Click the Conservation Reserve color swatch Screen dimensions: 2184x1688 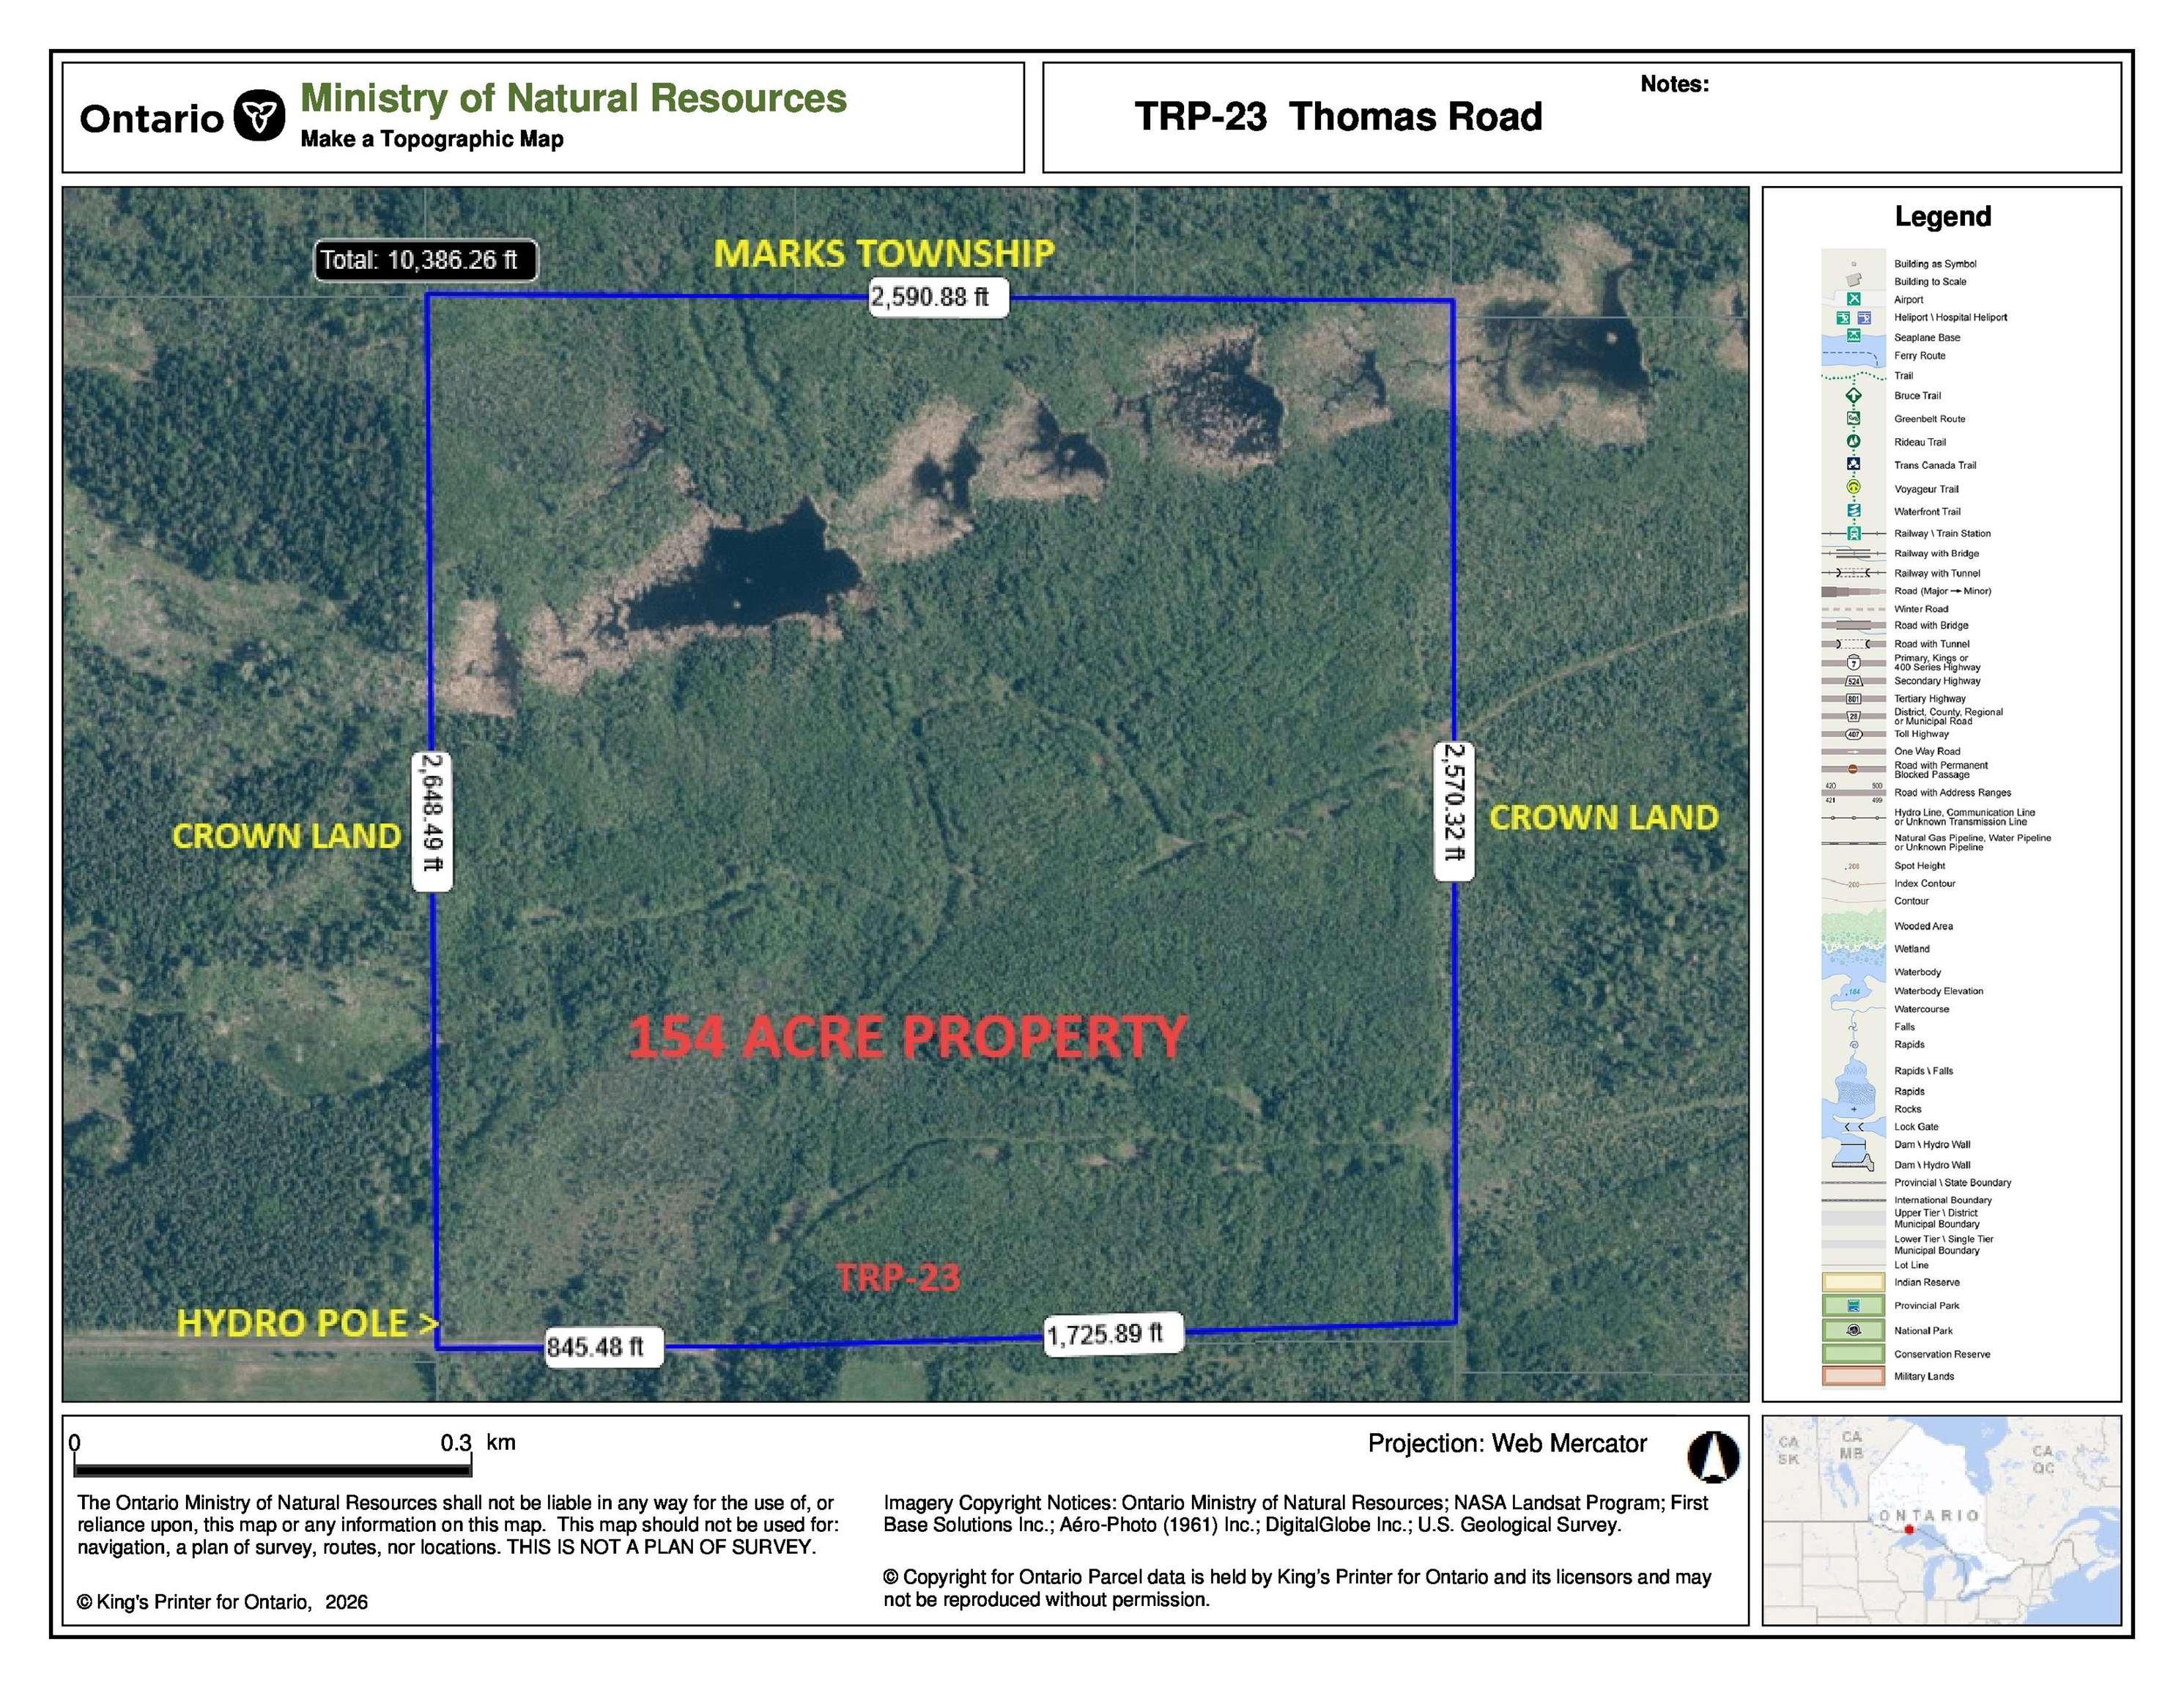pos(1854,1354)
